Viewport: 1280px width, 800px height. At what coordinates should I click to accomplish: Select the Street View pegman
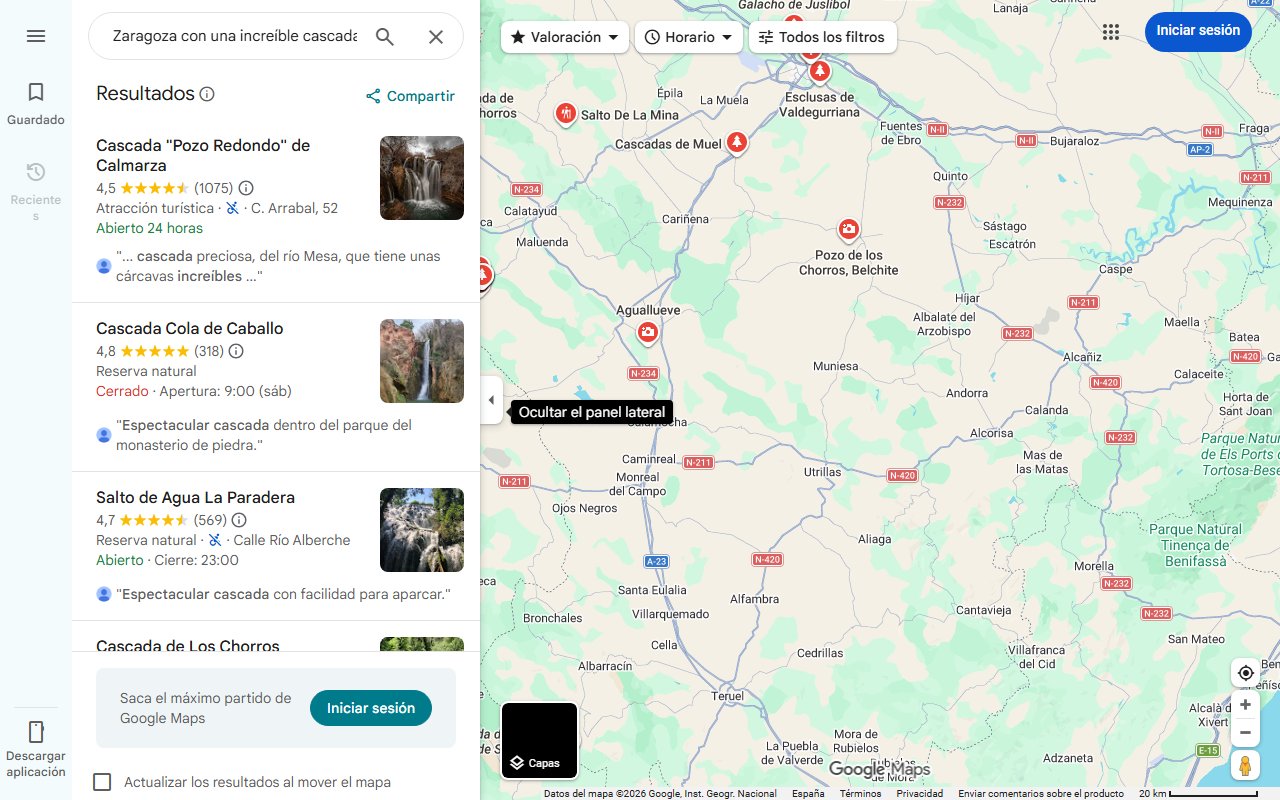pyautogui.click(x=1245, y=765)
